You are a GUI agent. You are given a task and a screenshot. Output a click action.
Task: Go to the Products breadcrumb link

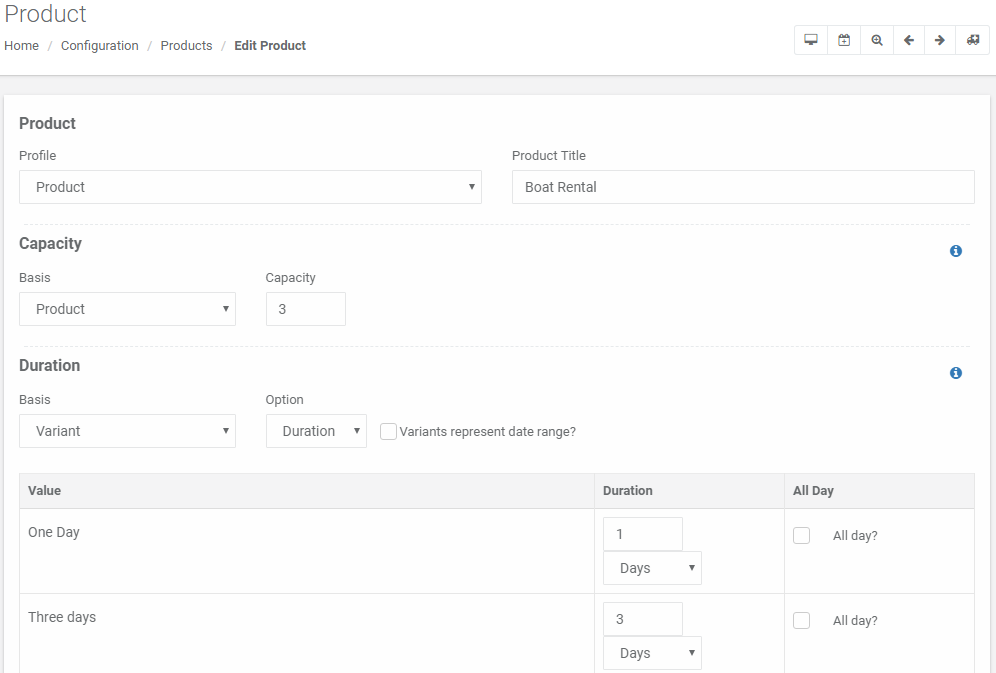coord(186,46)
